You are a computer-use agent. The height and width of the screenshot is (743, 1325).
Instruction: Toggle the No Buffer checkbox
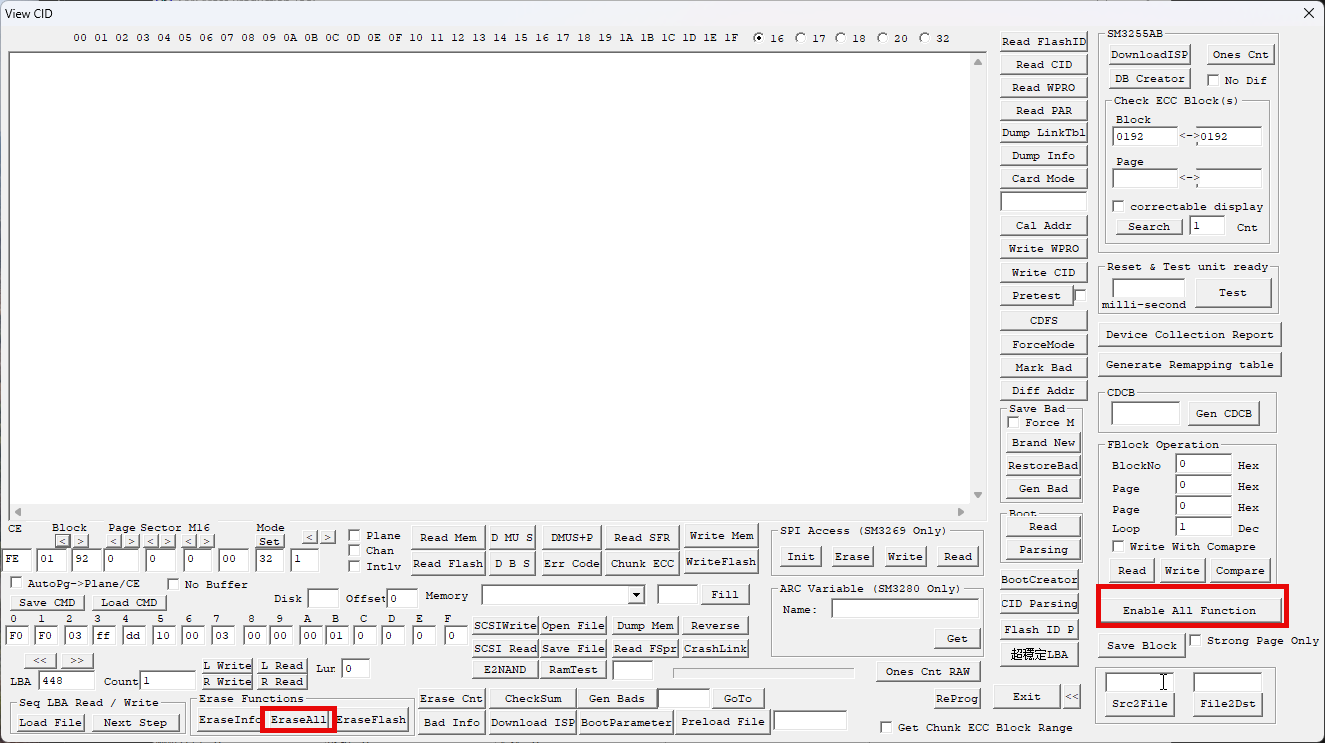pos(173,584)
